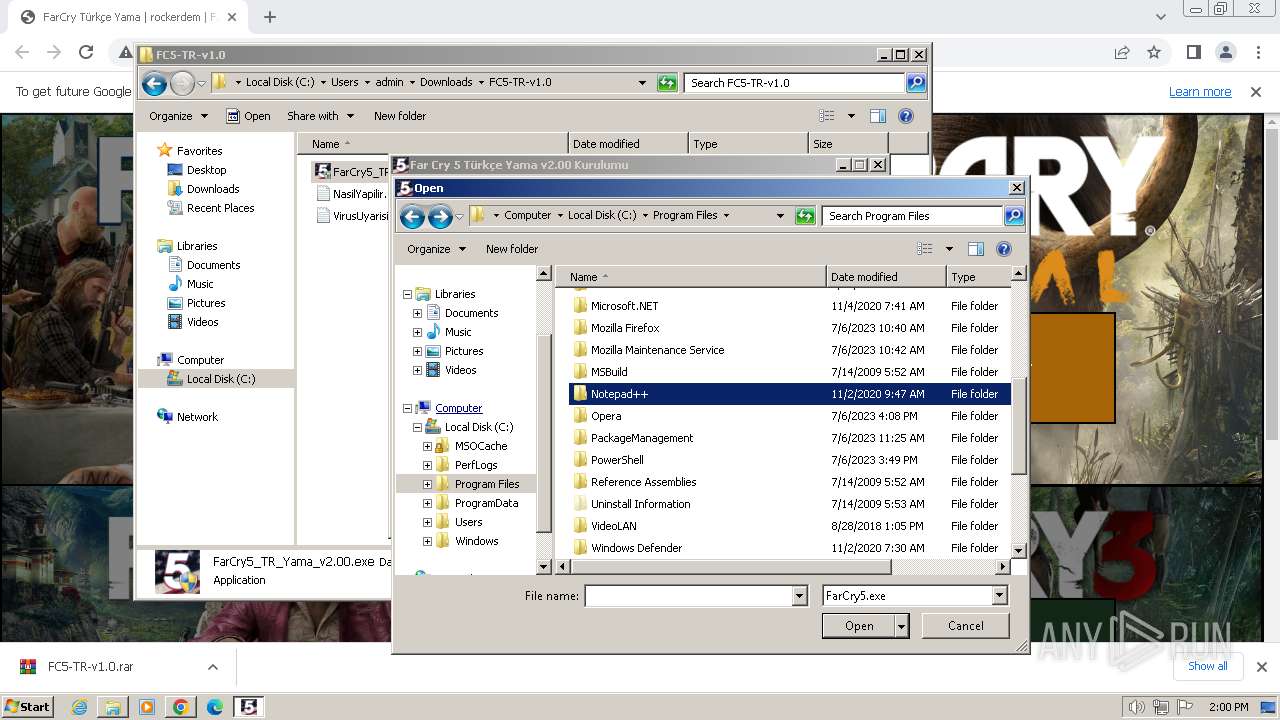Start search via magnifier in Open dialog
Screen dimensions: 1280x720
coord(1013,216)
